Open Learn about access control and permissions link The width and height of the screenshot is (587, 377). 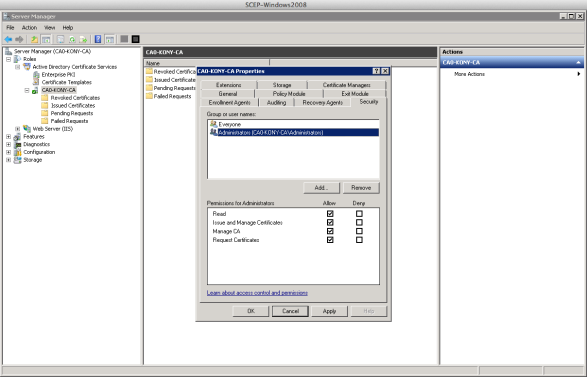[257, 293]
